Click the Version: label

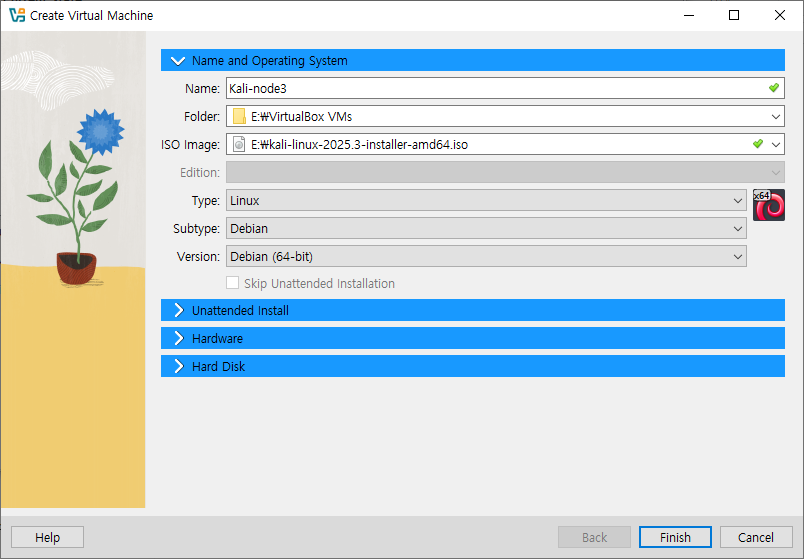198,256
